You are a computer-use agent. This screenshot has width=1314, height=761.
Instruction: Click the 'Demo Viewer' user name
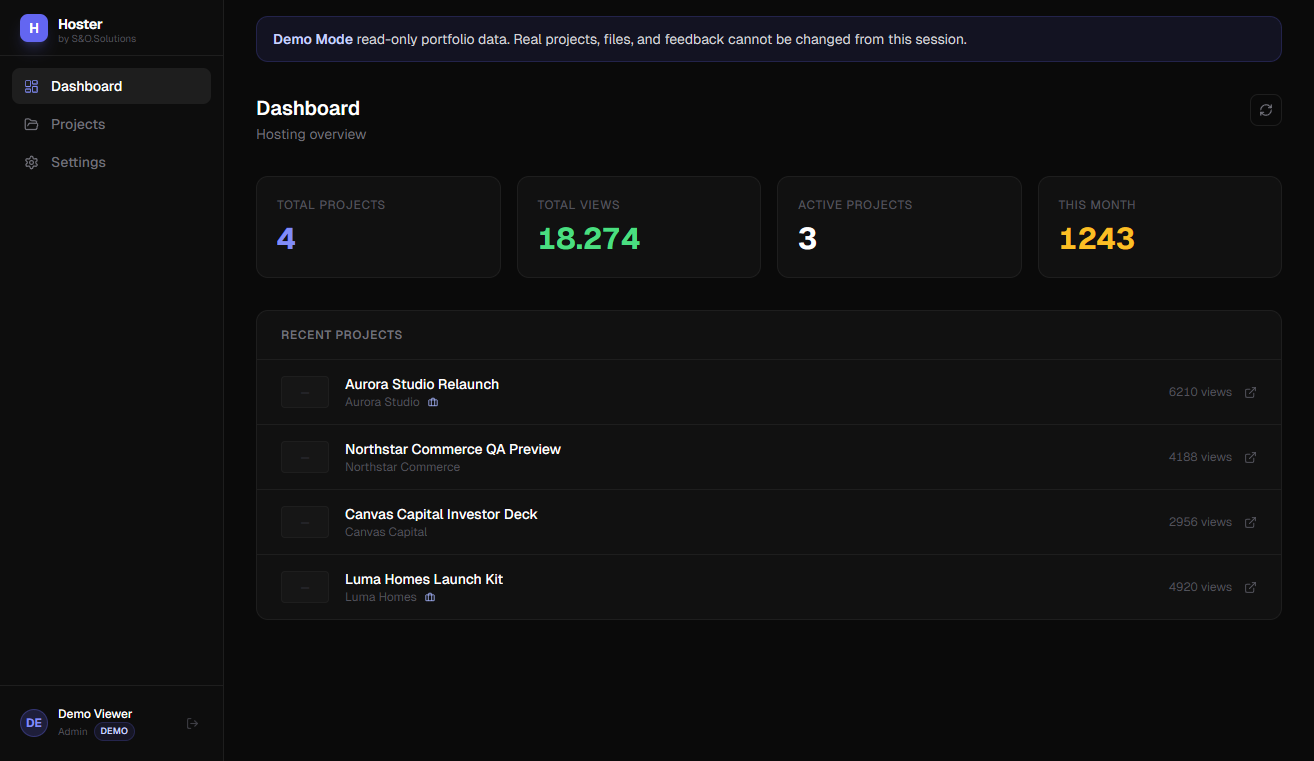click(x=95, y=714)
